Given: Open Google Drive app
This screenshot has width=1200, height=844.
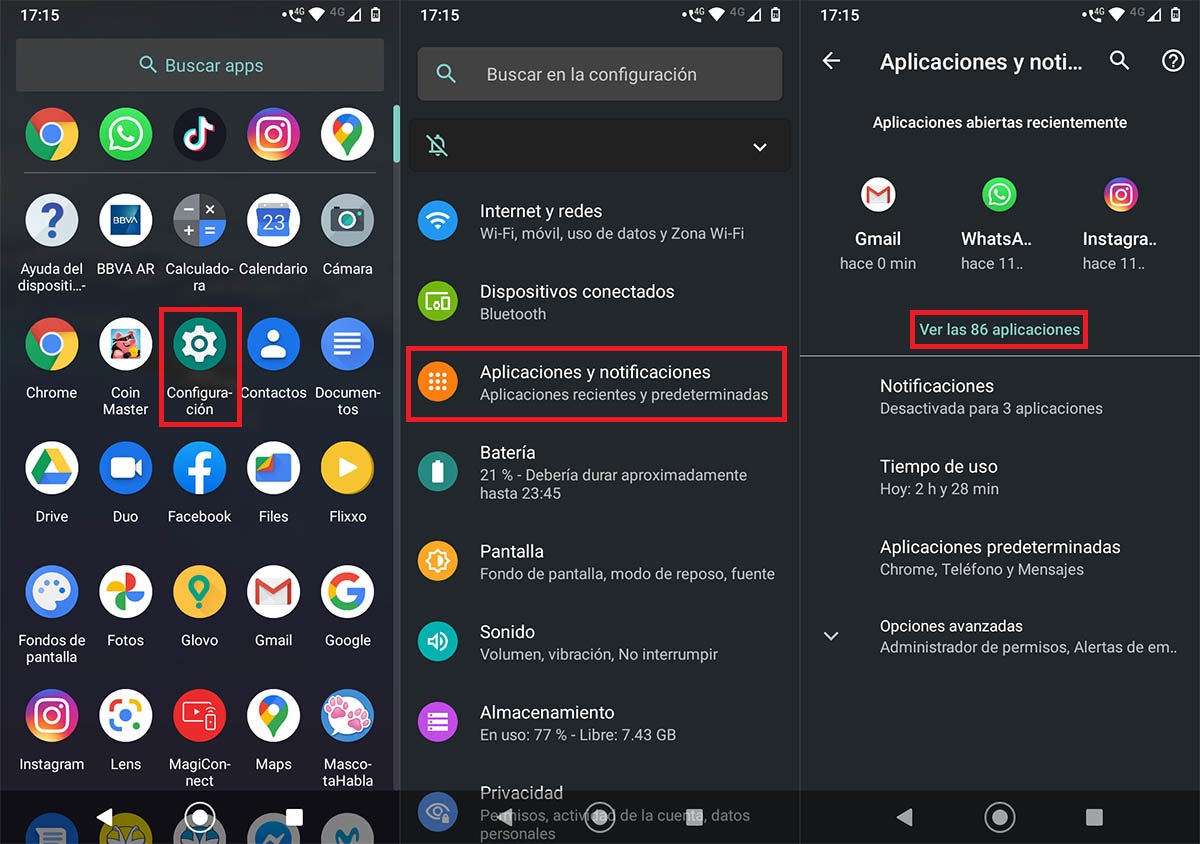Looking at the screenshot, I should [51, 483].
